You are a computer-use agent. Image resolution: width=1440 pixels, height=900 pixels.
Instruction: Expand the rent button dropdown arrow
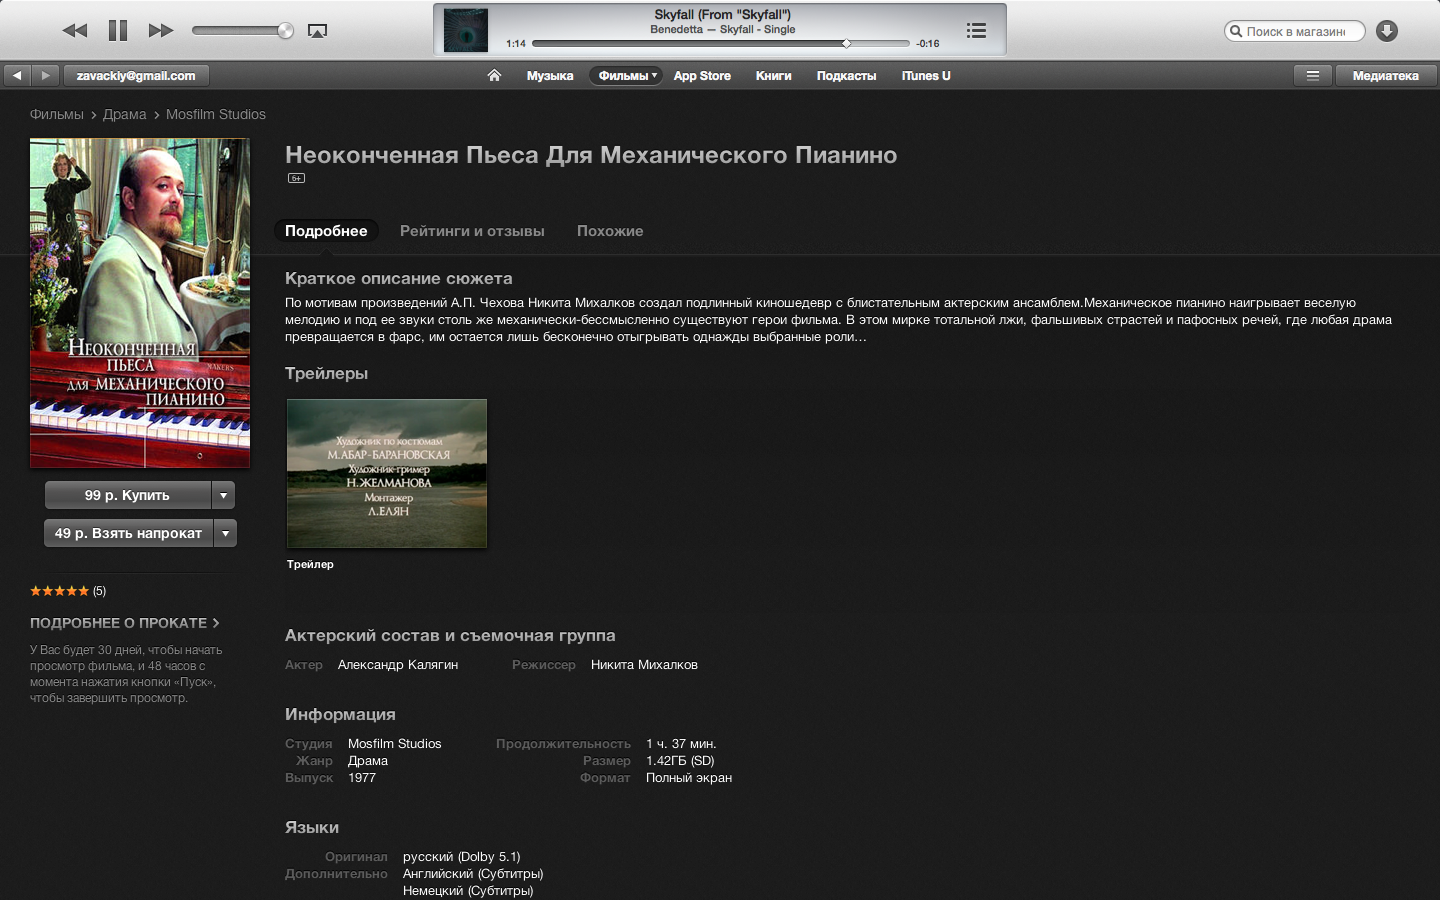point(226,533)
